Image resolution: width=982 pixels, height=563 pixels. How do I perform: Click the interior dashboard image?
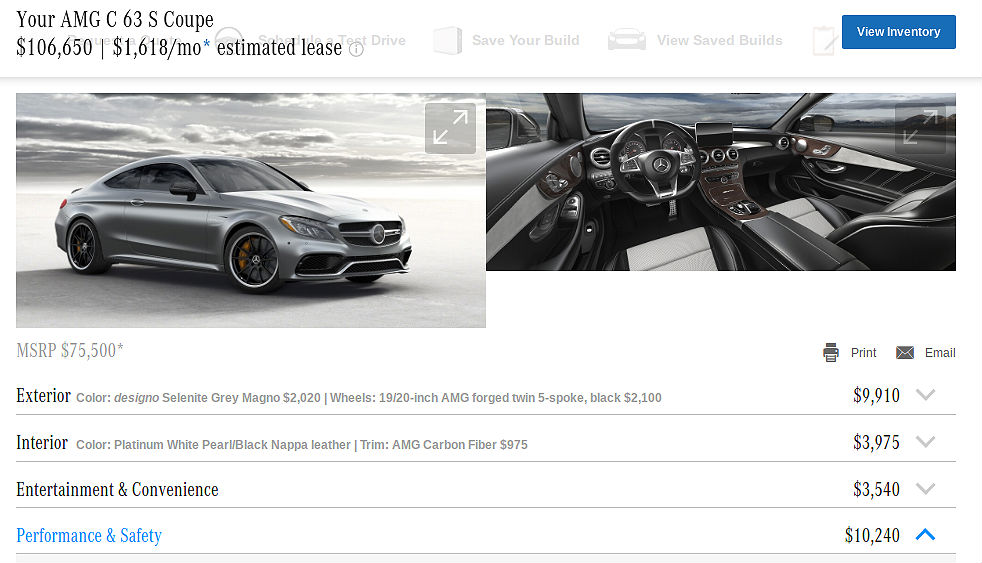point(721,182)
